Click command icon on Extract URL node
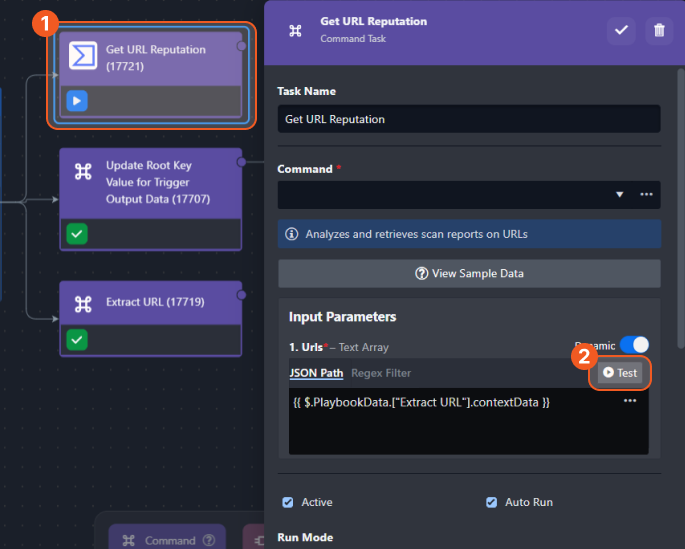The height and width of the screenshot is (549, 685). click(x=83, y=304)
